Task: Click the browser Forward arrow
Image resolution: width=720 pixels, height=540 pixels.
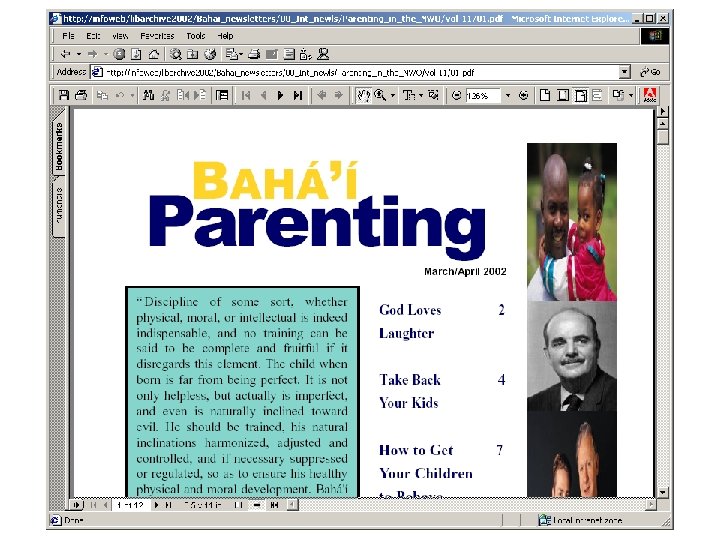Action: tap(92, 54)
